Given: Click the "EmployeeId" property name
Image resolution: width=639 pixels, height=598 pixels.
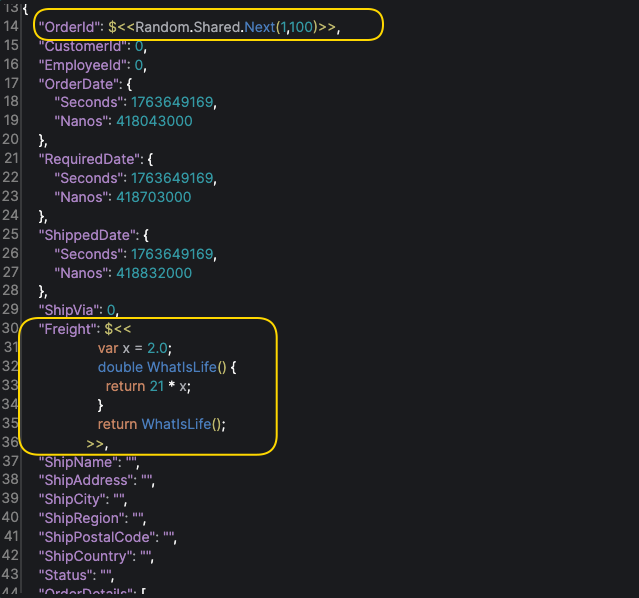Looking at the screenshot, I should coord(81,65).
